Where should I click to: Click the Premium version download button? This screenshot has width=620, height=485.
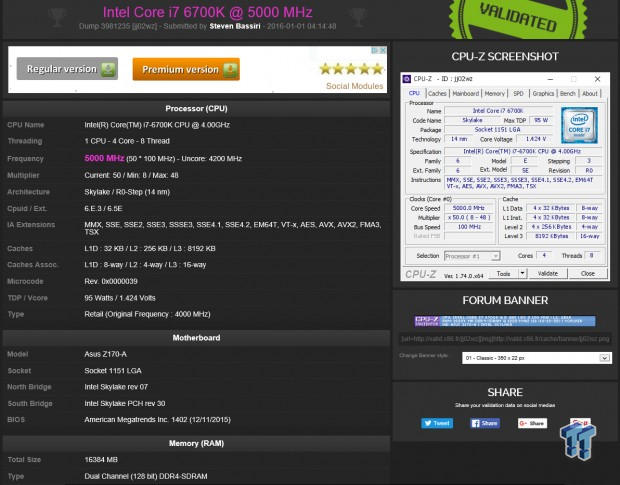186,69
